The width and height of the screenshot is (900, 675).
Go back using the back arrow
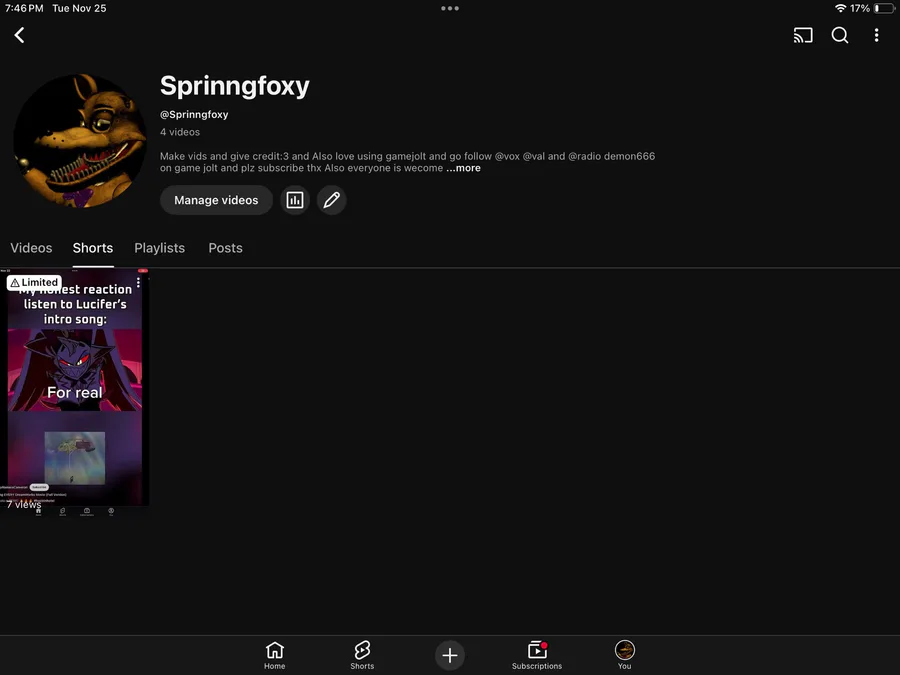[19, 35]
